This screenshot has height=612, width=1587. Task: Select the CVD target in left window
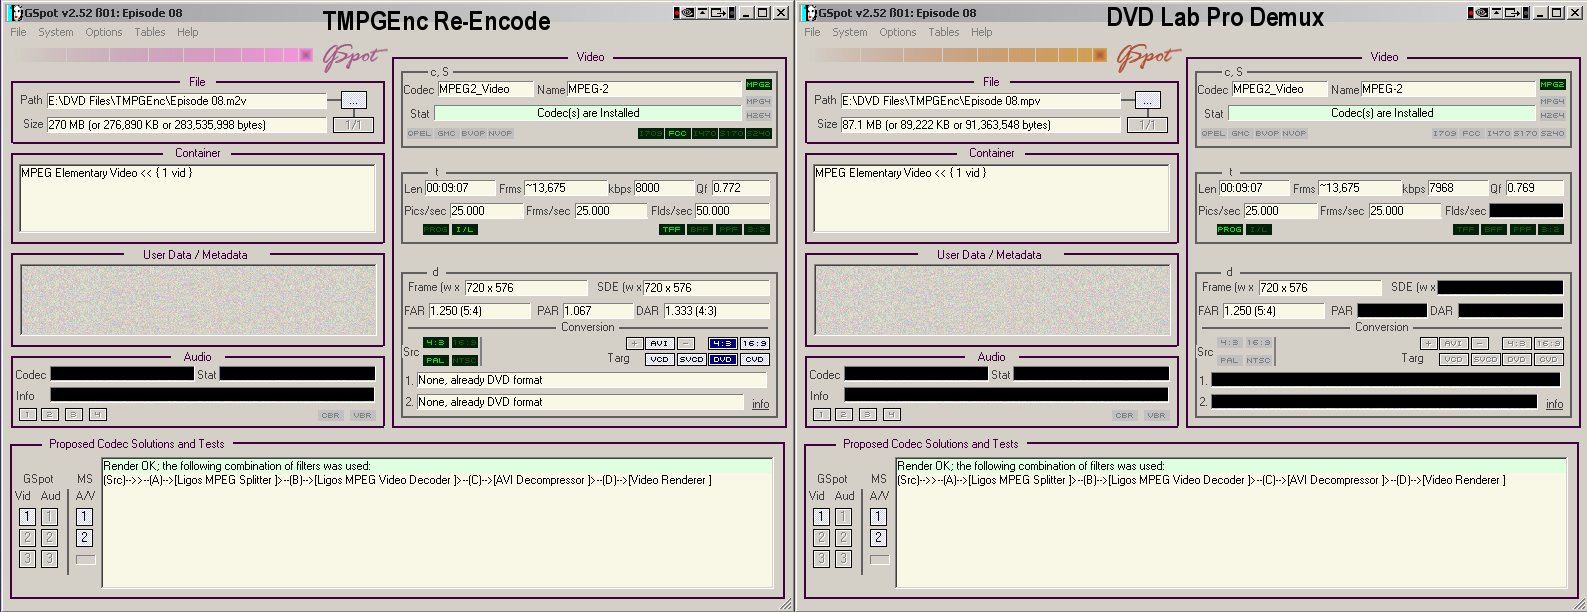tap(755, 359)
